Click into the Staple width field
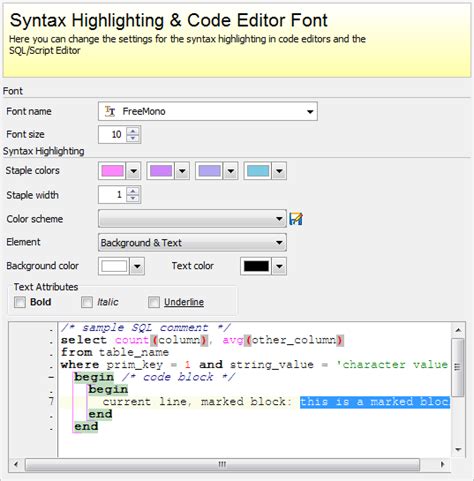The width and height of the screenshot is (474, 481). pyautogui.click(x=112, y=195)
